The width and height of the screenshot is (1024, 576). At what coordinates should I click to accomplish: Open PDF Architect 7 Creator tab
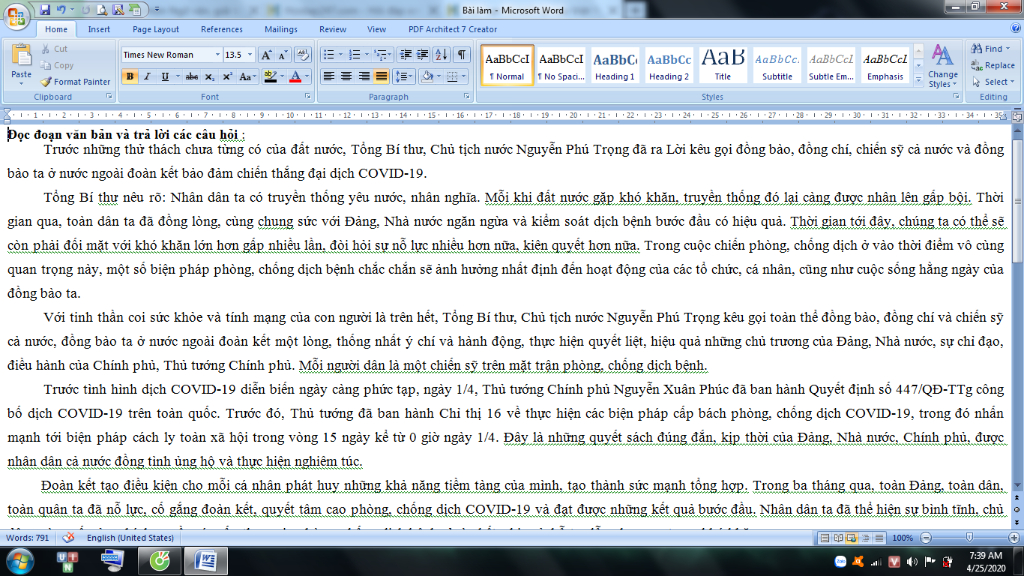pos(453,29)
